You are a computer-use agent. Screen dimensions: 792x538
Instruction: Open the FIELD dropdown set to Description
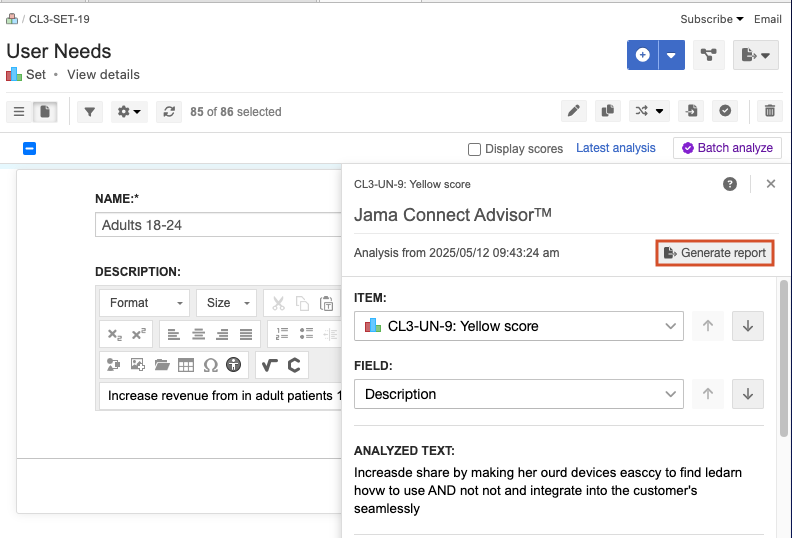(518, 394)
